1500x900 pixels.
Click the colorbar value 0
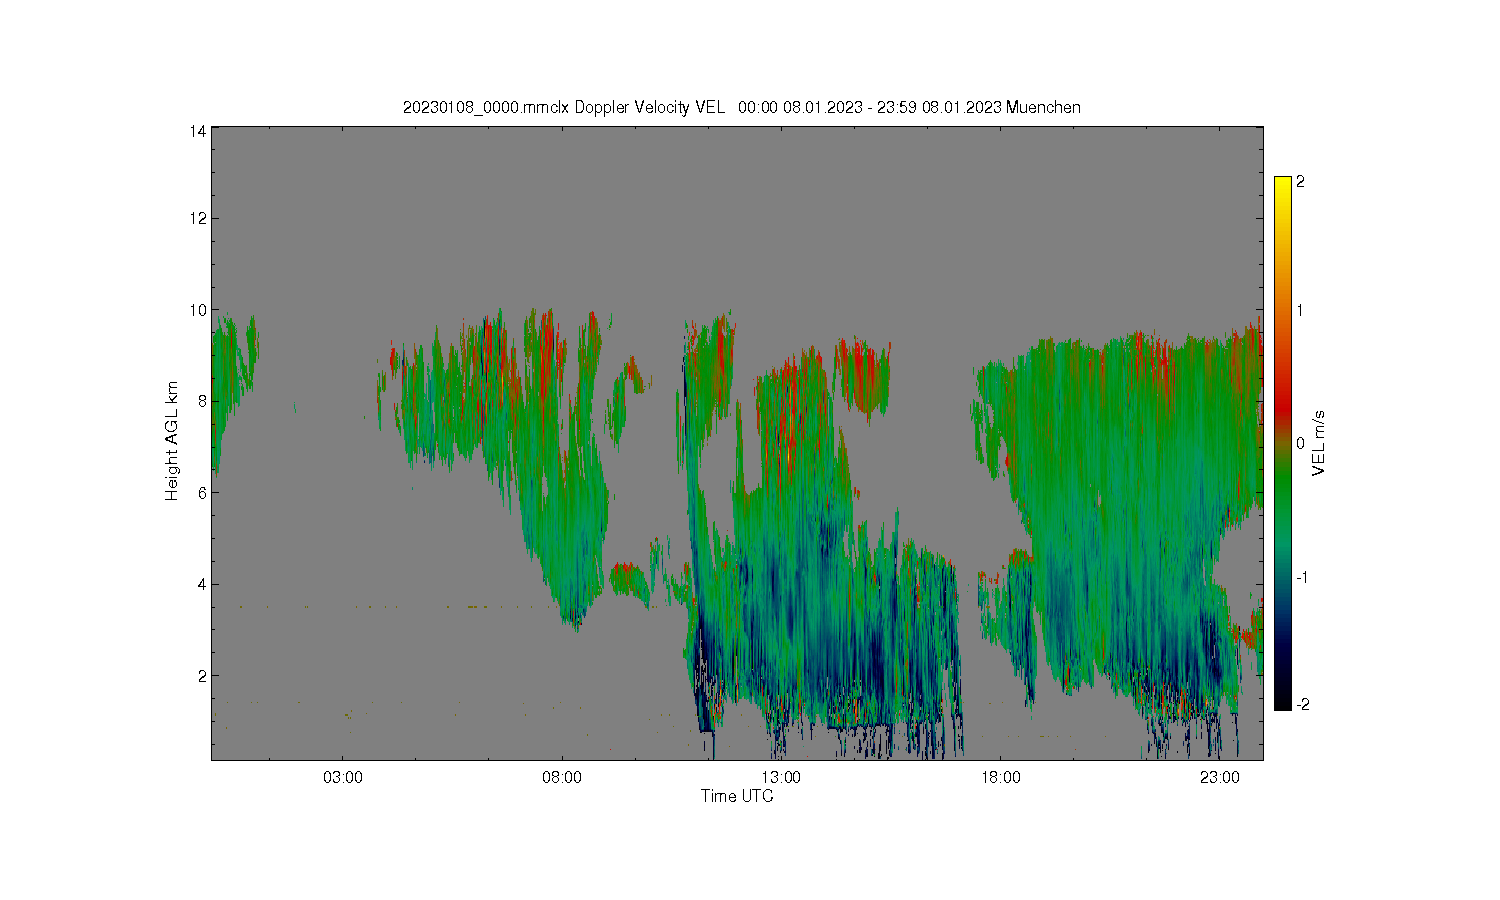[x=1300, y=443]
